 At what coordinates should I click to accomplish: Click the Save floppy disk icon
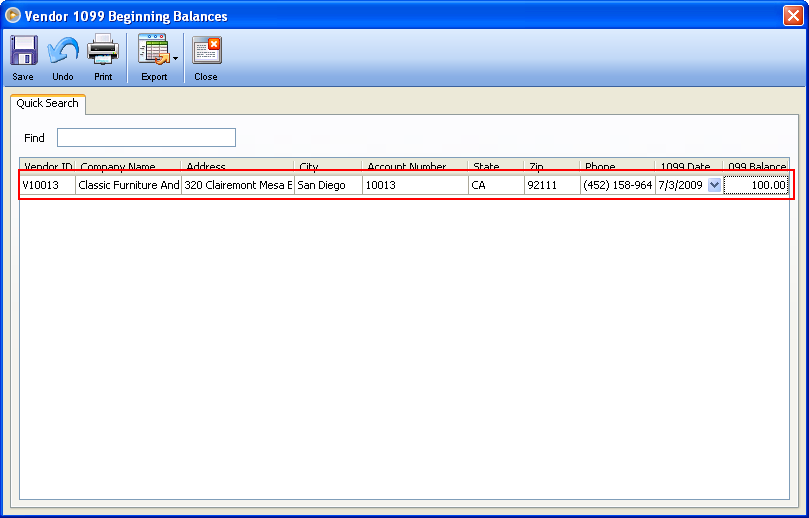click(x=23, y=50)
